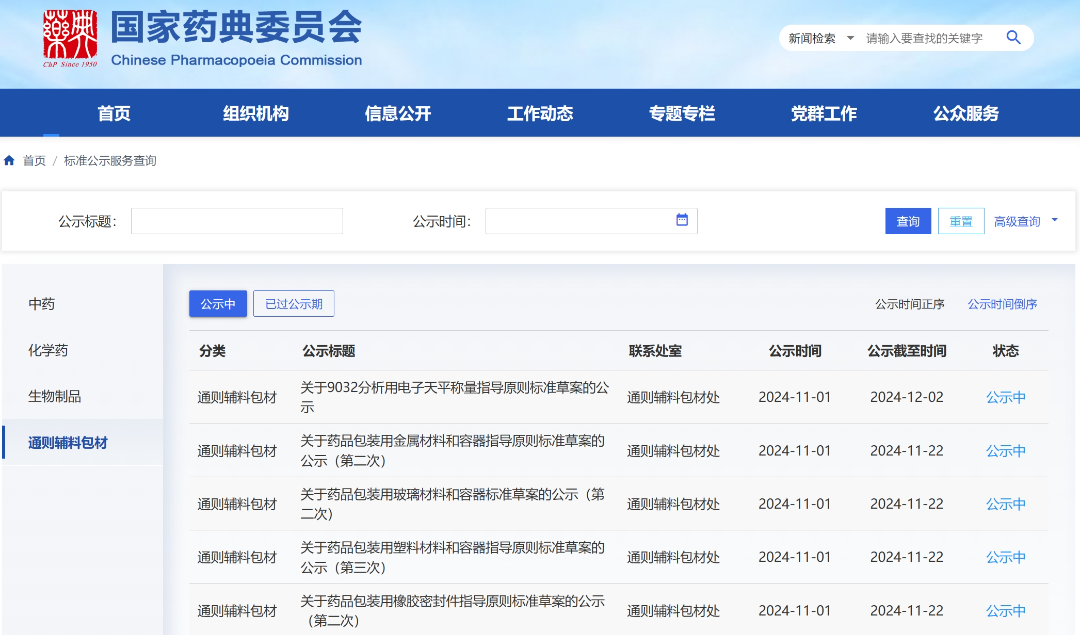Open the 首页 main navigation item
Viewport: 1080px width, 635px height.
tap(114, 114)
